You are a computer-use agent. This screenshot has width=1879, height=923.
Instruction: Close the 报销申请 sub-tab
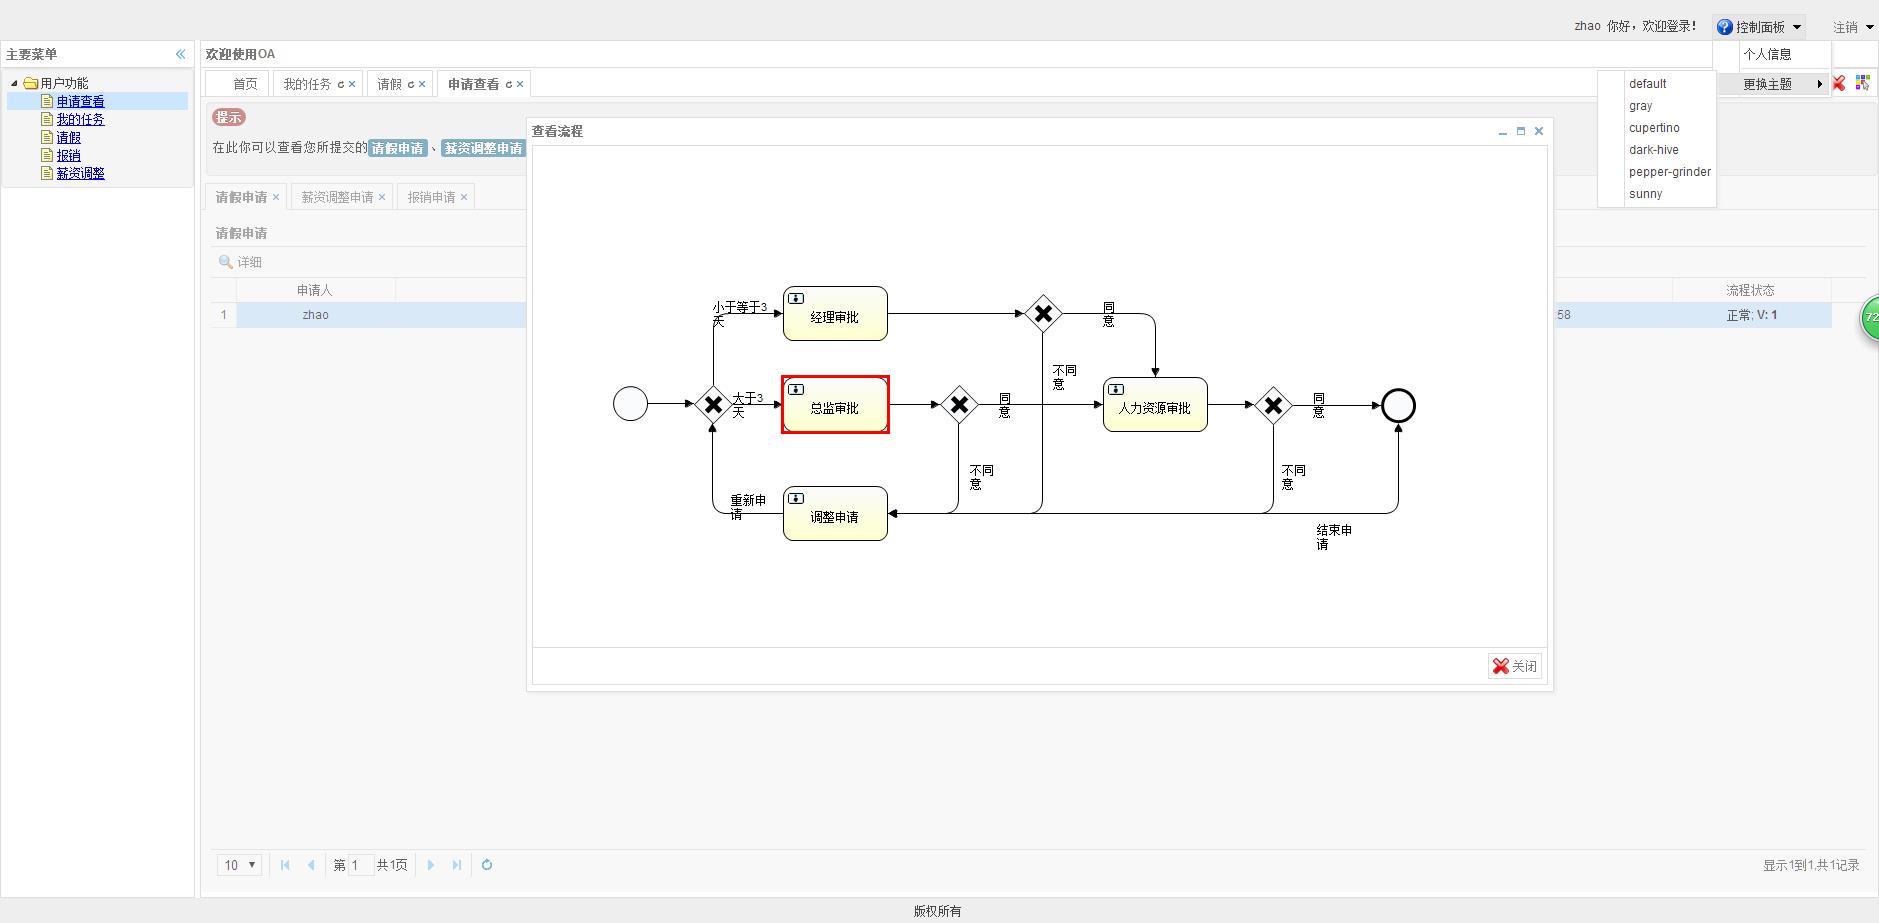(464, 197)
